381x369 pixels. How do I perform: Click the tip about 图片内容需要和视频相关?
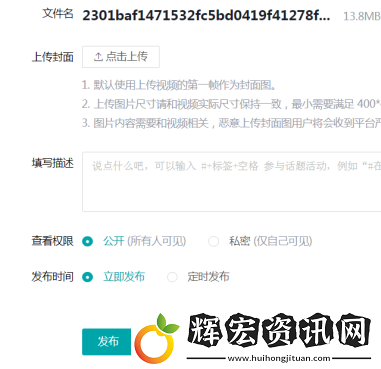231,123
